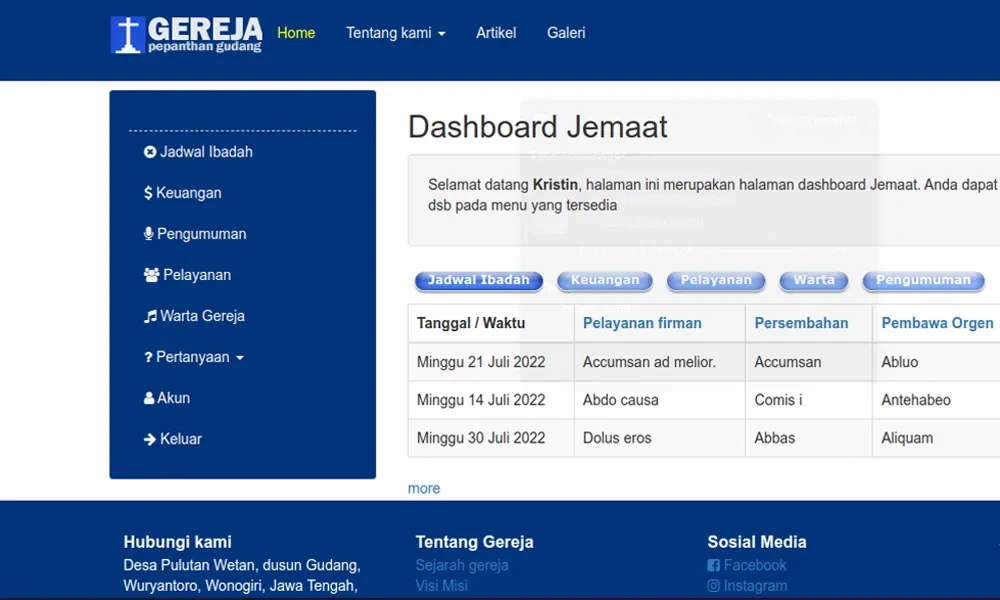
Task: Click the Instagram icon in the footer
Action: click(714, 586)
